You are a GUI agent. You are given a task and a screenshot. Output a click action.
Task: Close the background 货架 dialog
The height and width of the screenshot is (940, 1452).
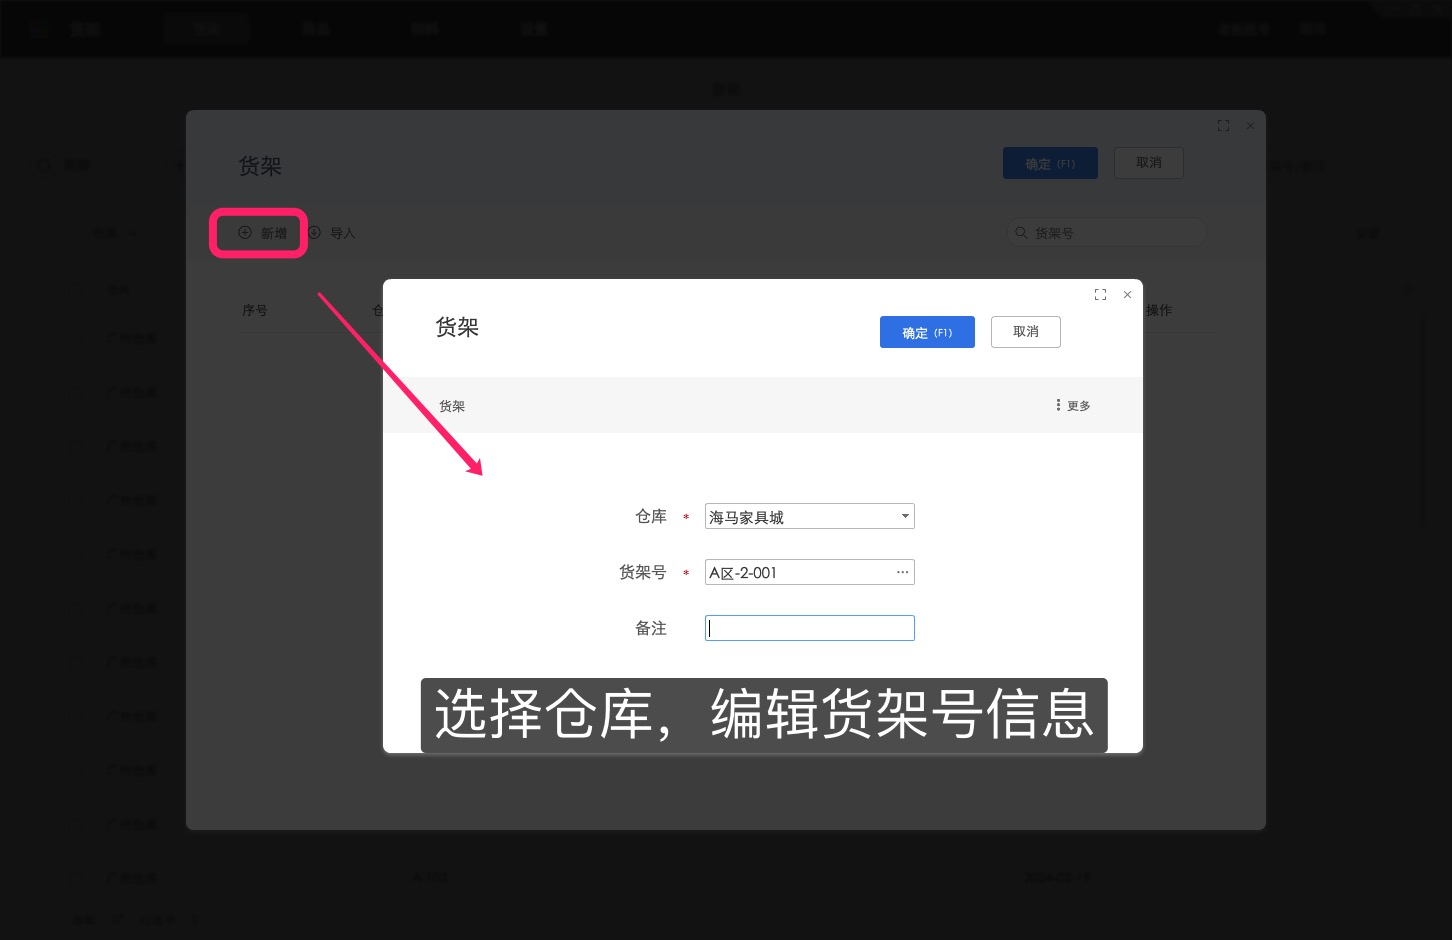pos(1250,126)
